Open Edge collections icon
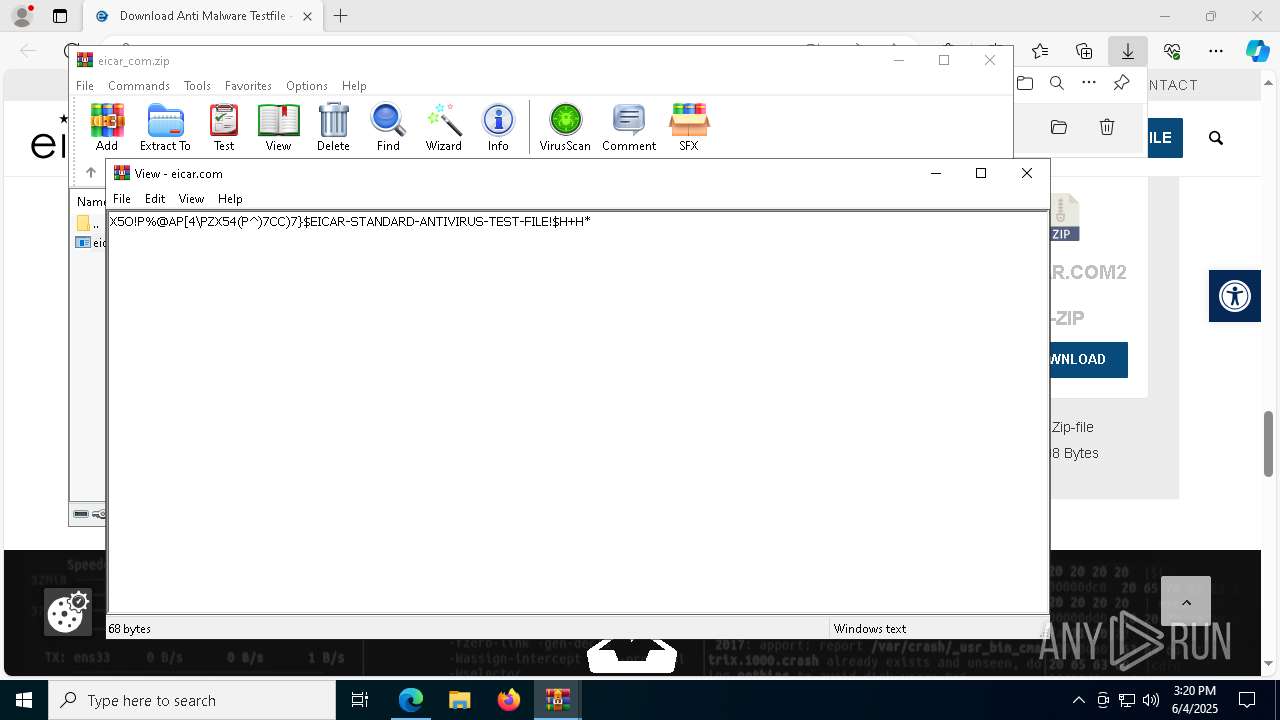This screenshot has height=720, width=1280. 1084,51
